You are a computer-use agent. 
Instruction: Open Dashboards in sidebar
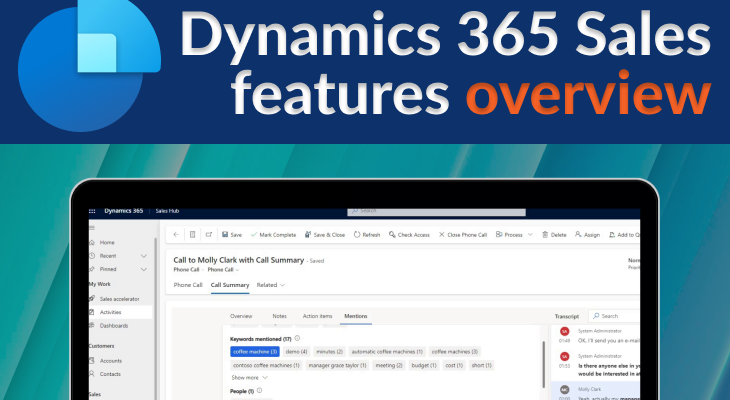109,325
